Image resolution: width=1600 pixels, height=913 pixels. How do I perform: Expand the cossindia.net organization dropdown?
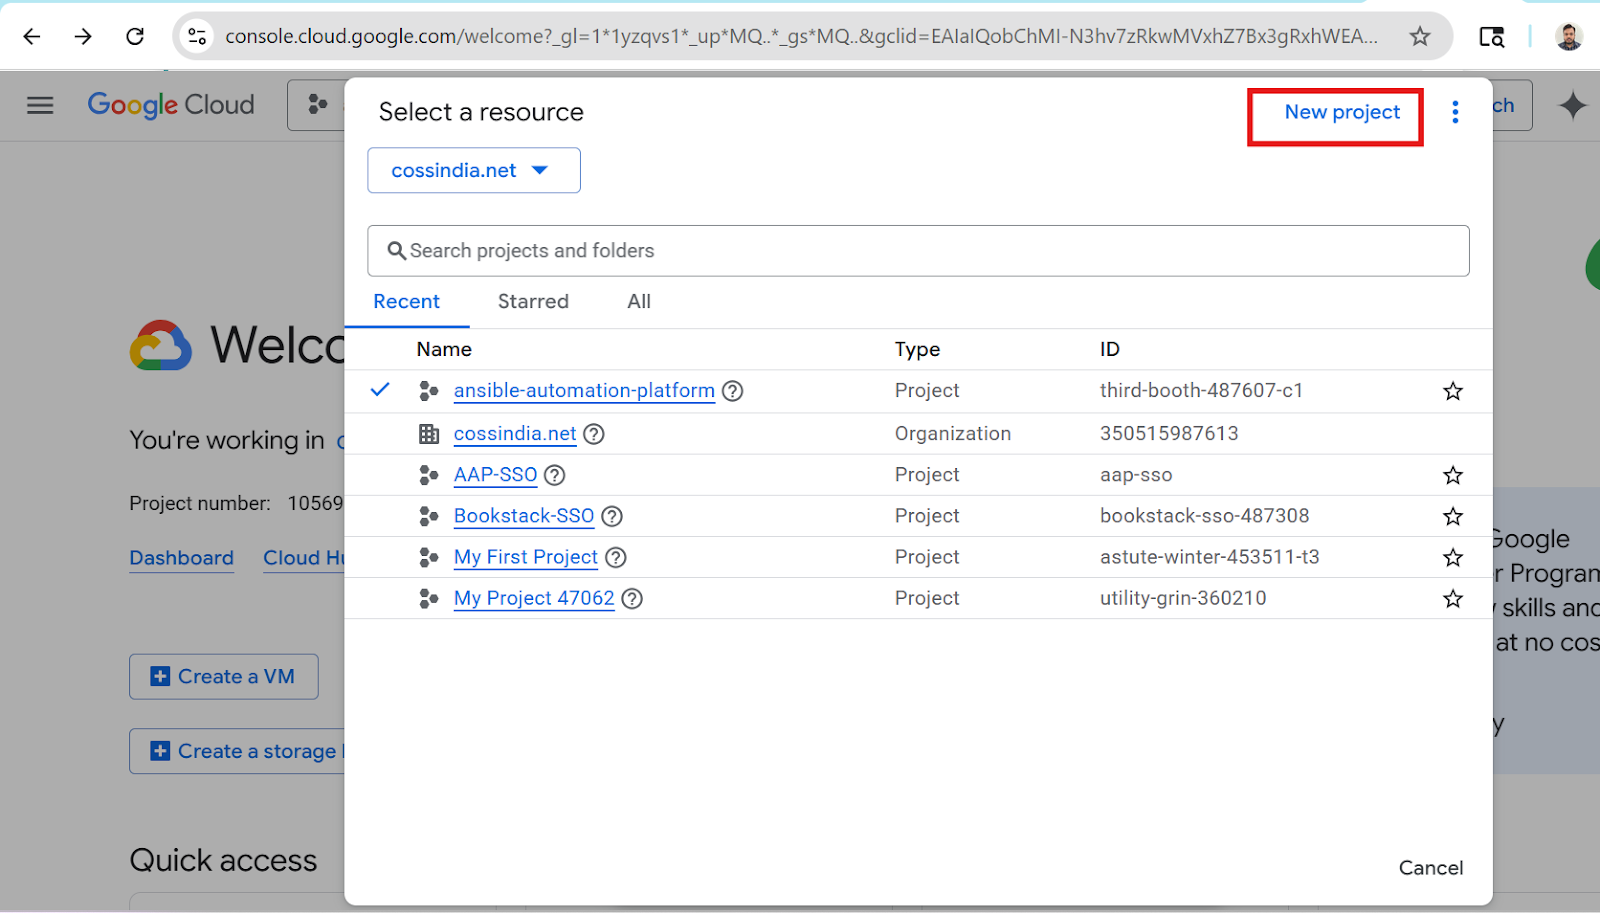pyautogui.click(x=473, y=170)
